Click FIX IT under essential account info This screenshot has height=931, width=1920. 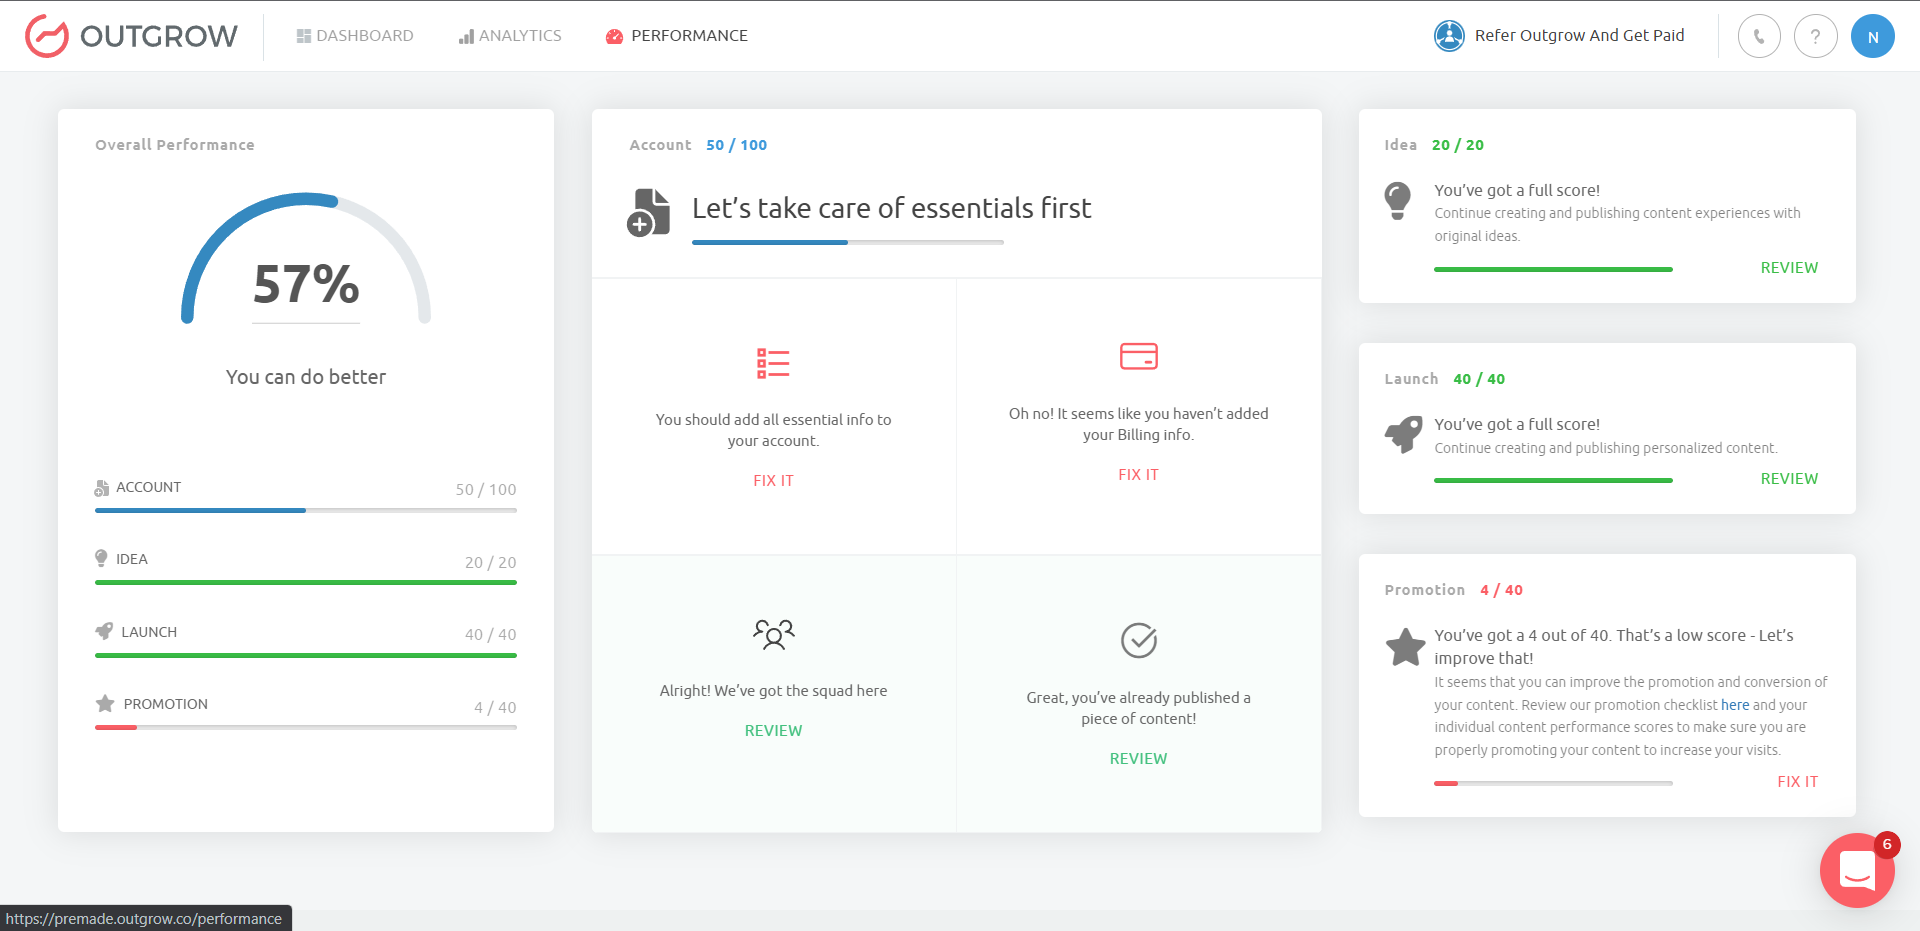point(773,481)
